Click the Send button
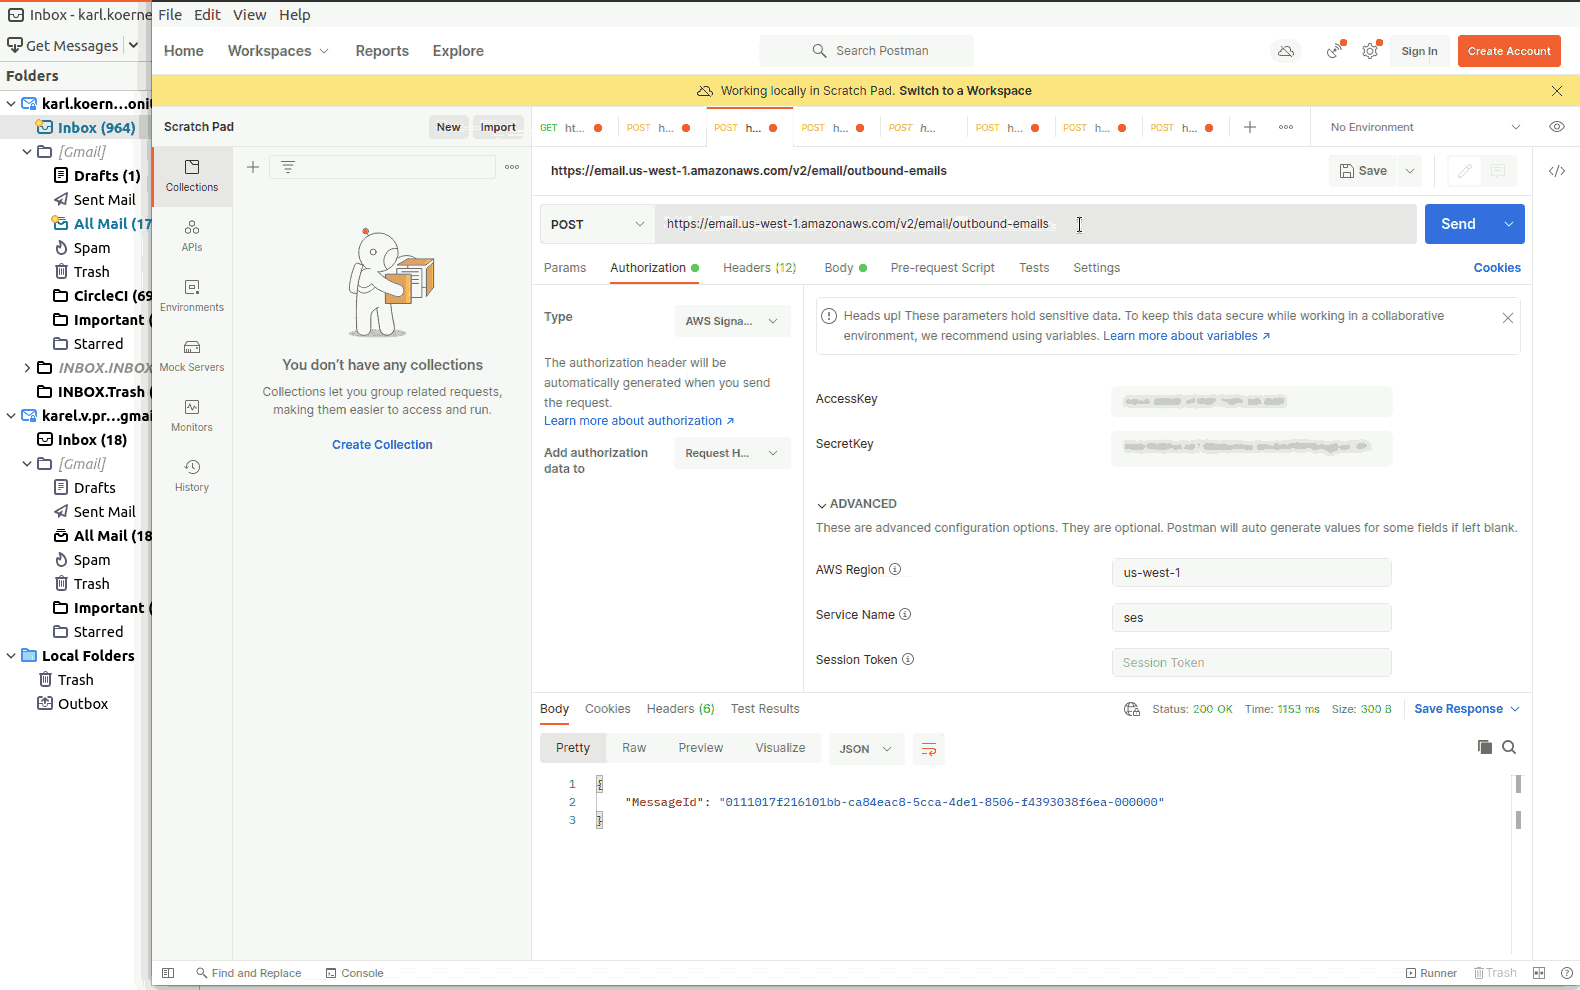The height and width of the screenshot is (990, 1580). point(1459,224)
